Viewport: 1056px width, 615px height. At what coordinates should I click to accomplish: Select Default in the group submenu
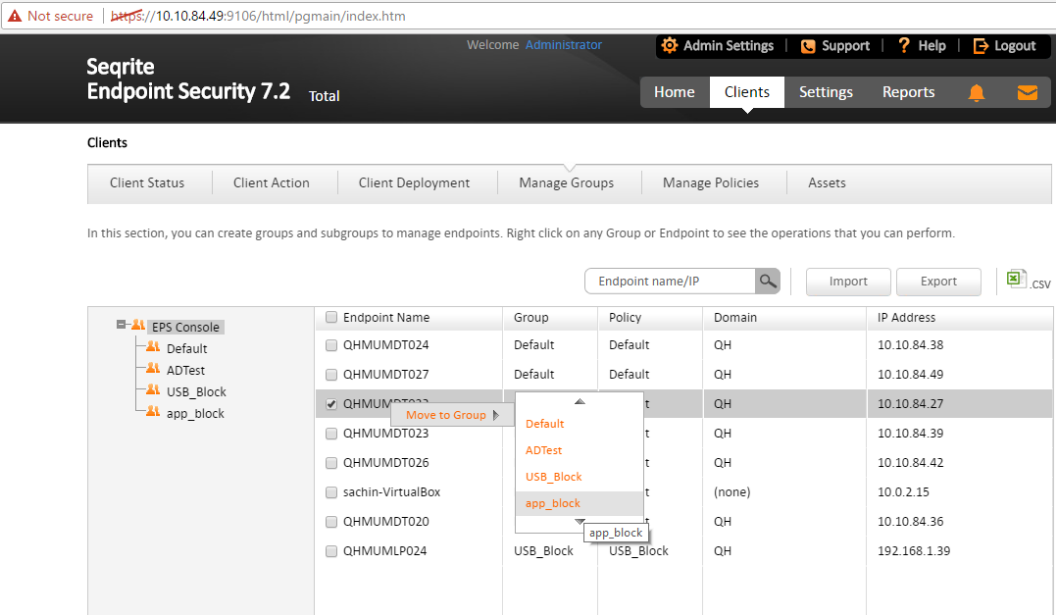(x=545, y=424)
